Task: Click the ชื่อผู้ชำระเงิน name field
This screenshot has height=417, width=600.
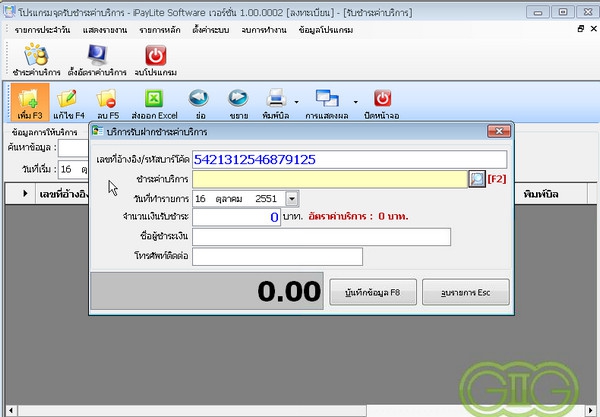Action: (x=321, y=237)
